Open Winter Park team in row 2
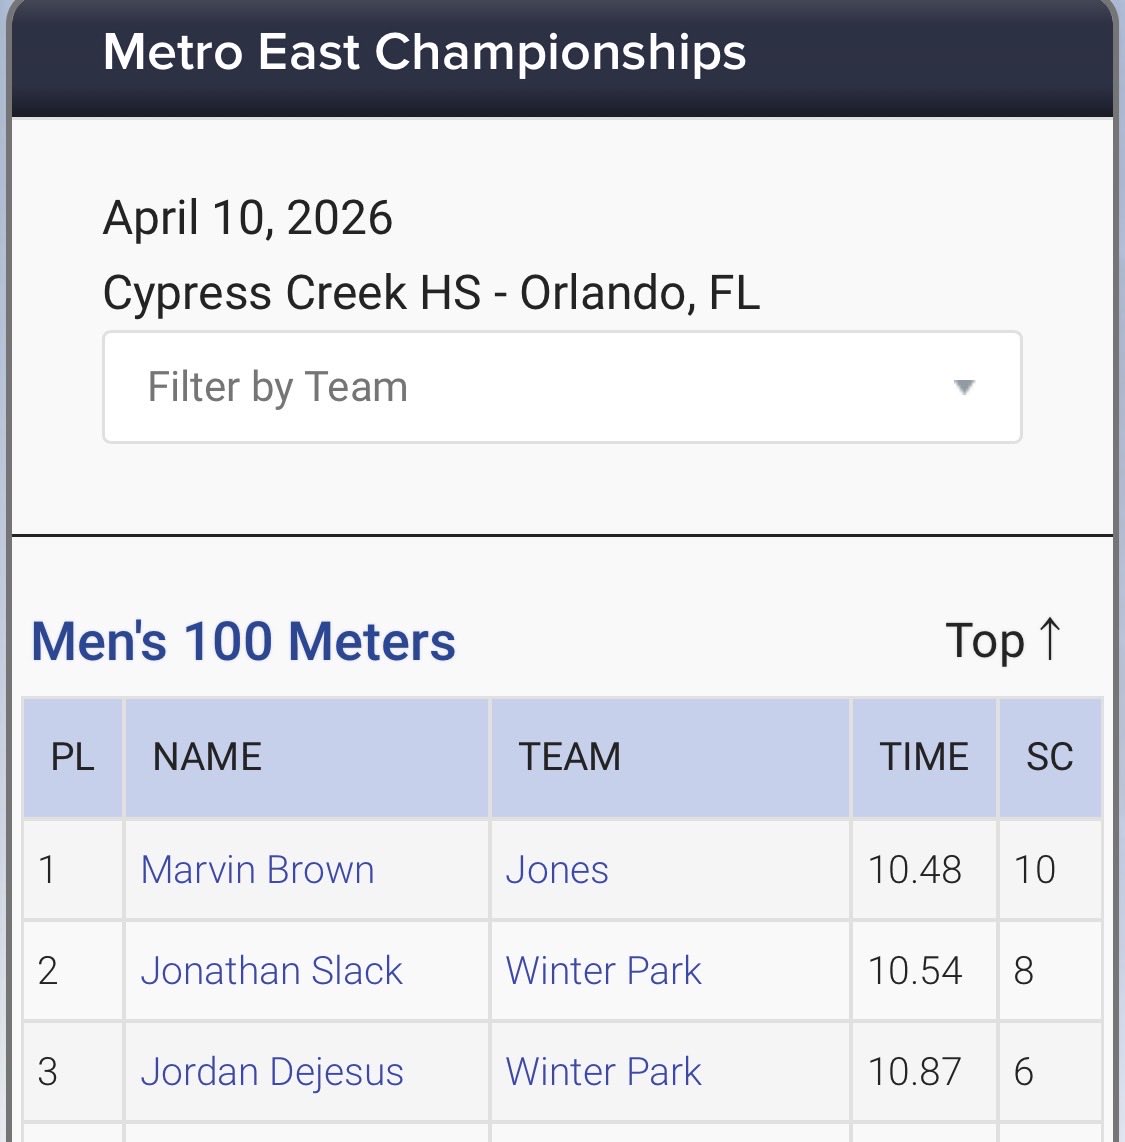This screenshot has height=1142, width=1125. pyautogui.click(x=604, y=970)
